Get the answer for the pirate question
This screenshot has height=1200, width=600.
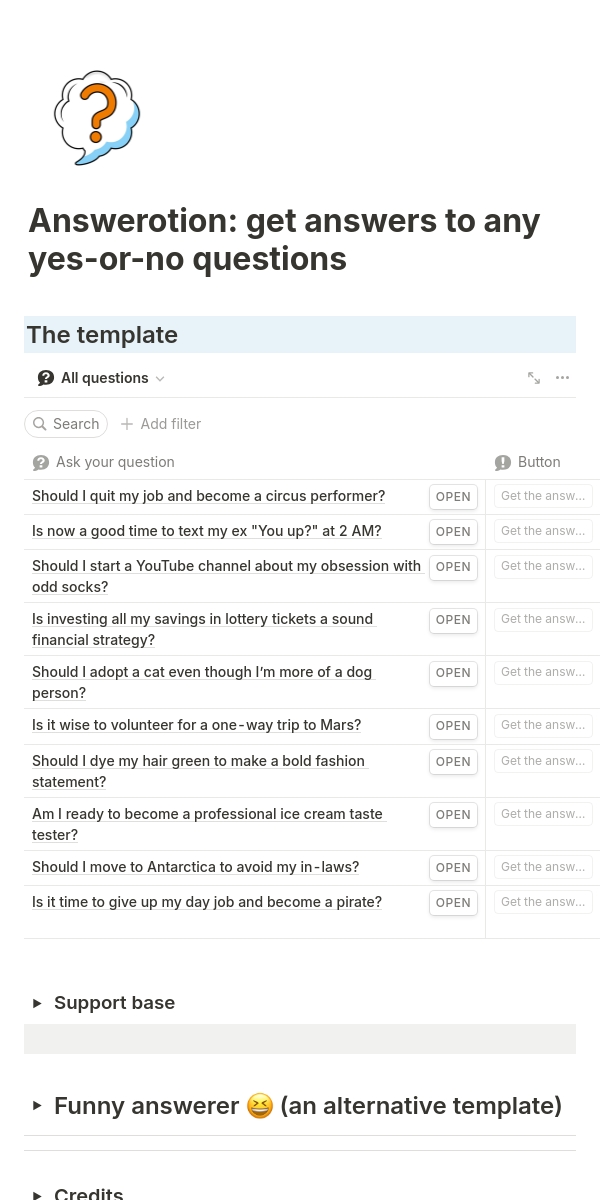click(543, 902)
